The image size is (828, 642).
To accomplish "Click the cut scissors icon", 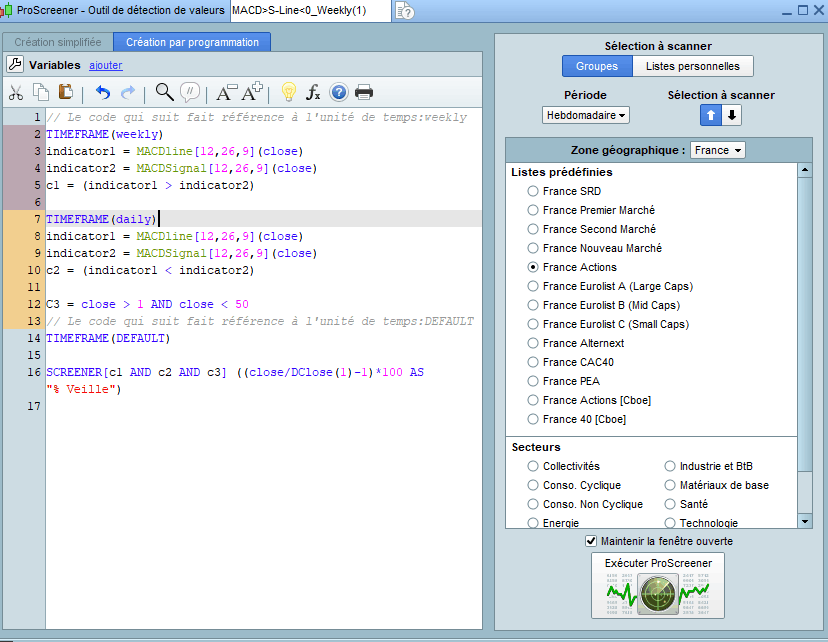I will (x=16, y=93).
